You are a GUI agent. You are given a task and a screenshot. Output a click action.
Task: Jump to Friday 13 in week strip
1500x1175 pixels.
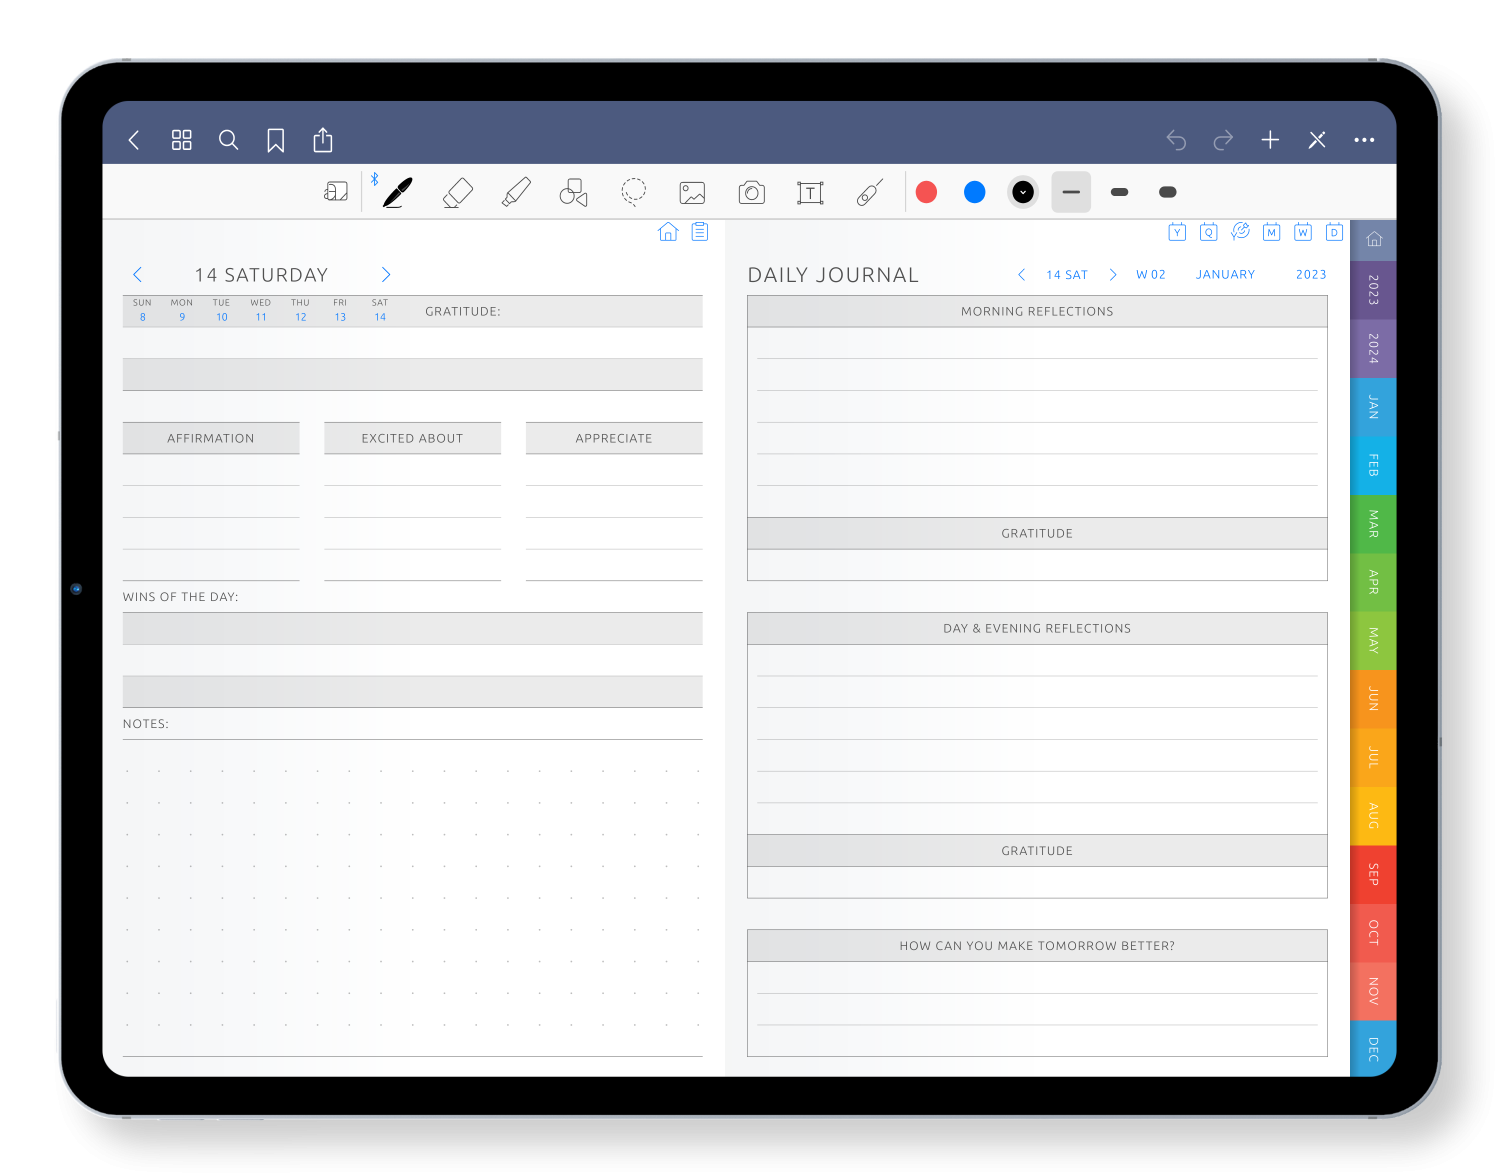click(340, 310)
